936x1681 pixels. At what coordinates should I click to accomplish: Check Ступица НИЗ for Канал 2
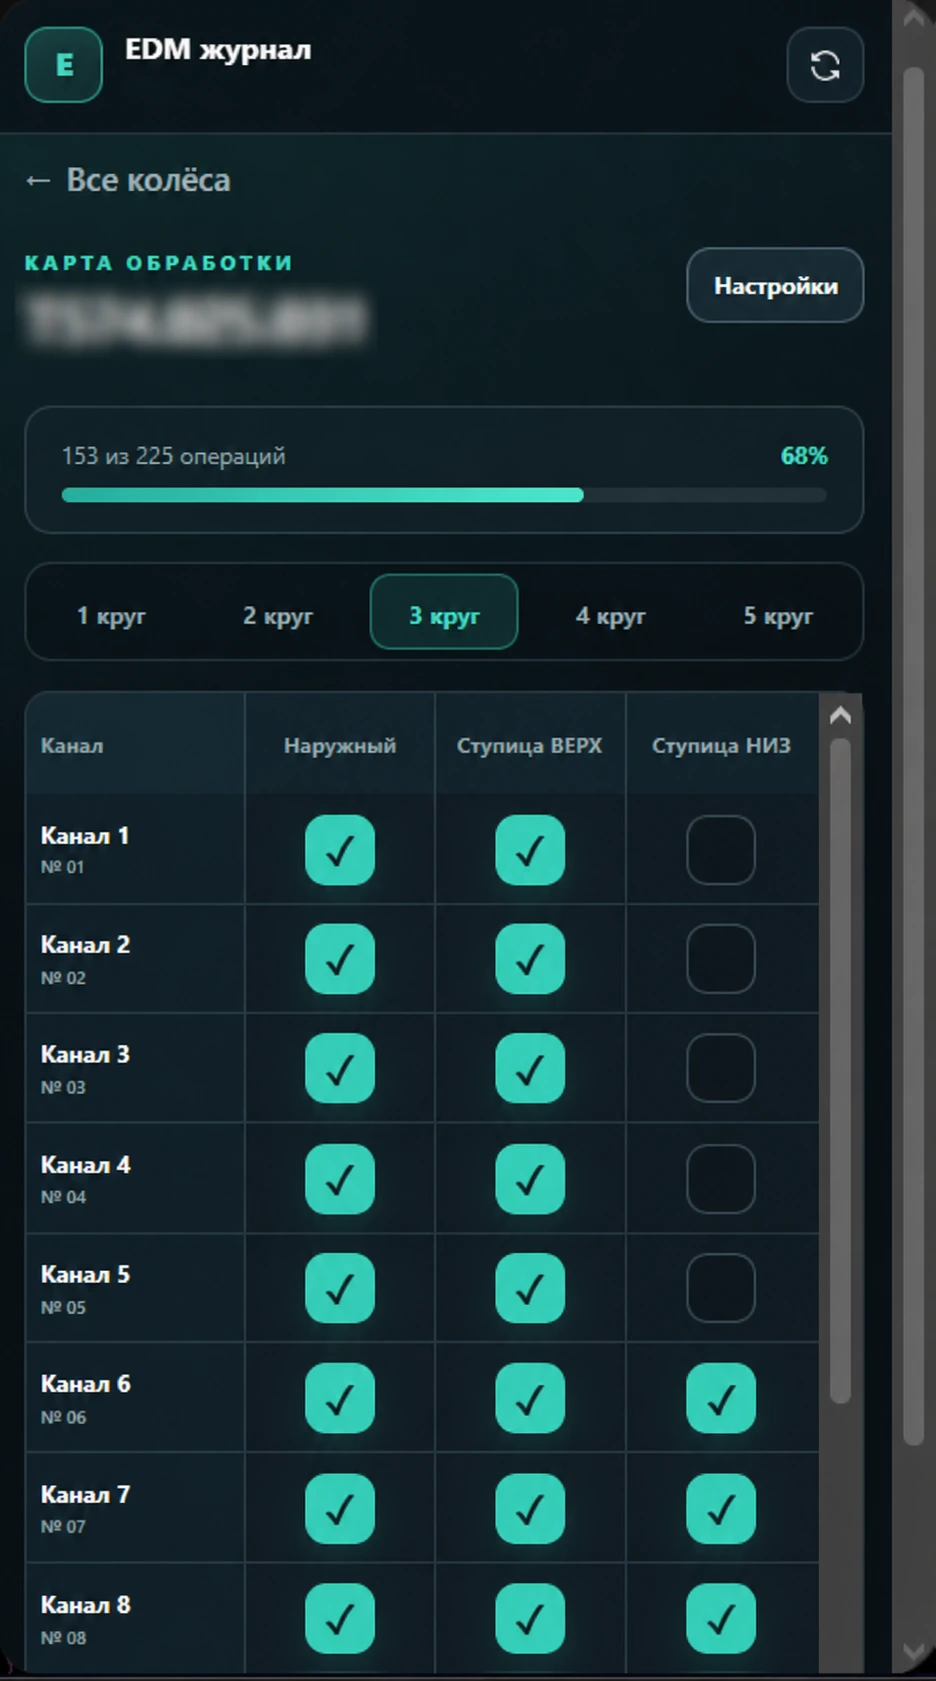[x=721, y=959]
